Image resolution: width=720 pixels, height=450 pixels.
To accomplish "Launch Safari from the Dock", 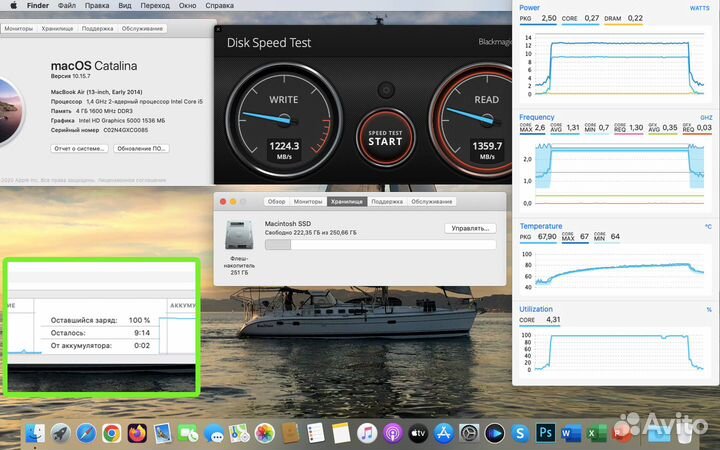I will pyautogui.click(x=86, y=433).
